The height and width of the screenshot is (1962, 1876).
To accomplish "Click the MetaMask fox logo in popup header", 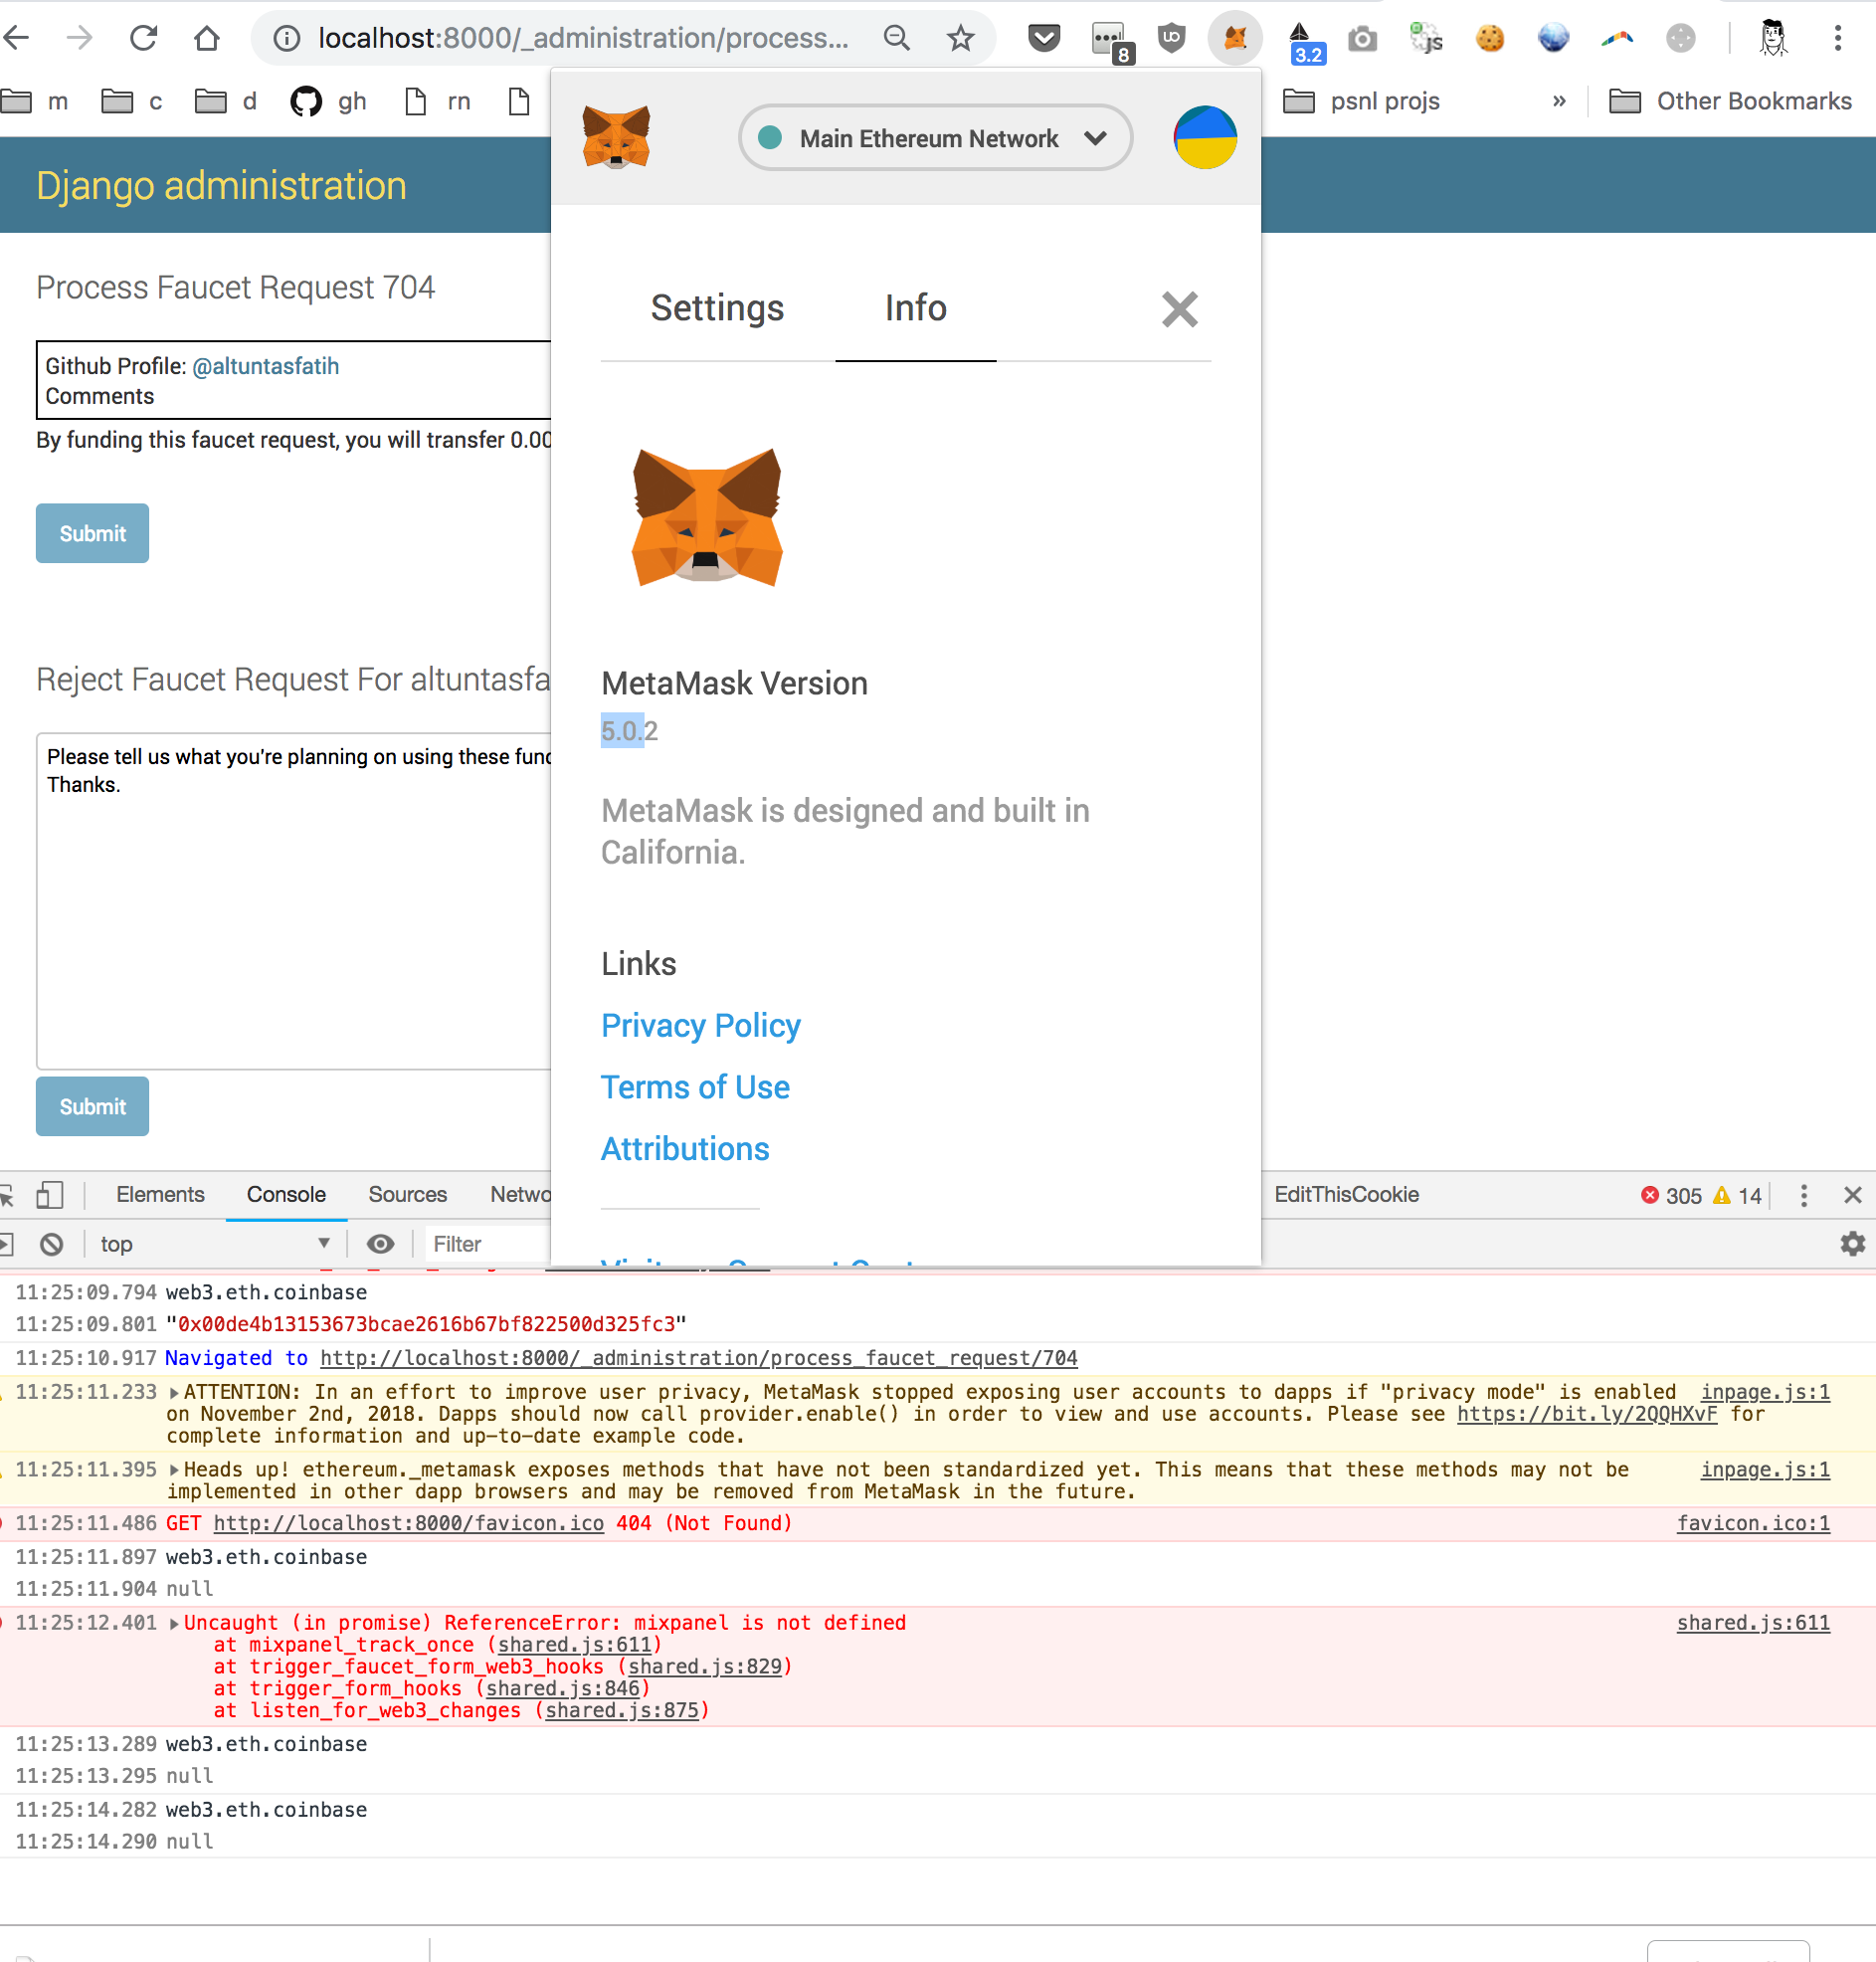I will [x=616, y=137].
